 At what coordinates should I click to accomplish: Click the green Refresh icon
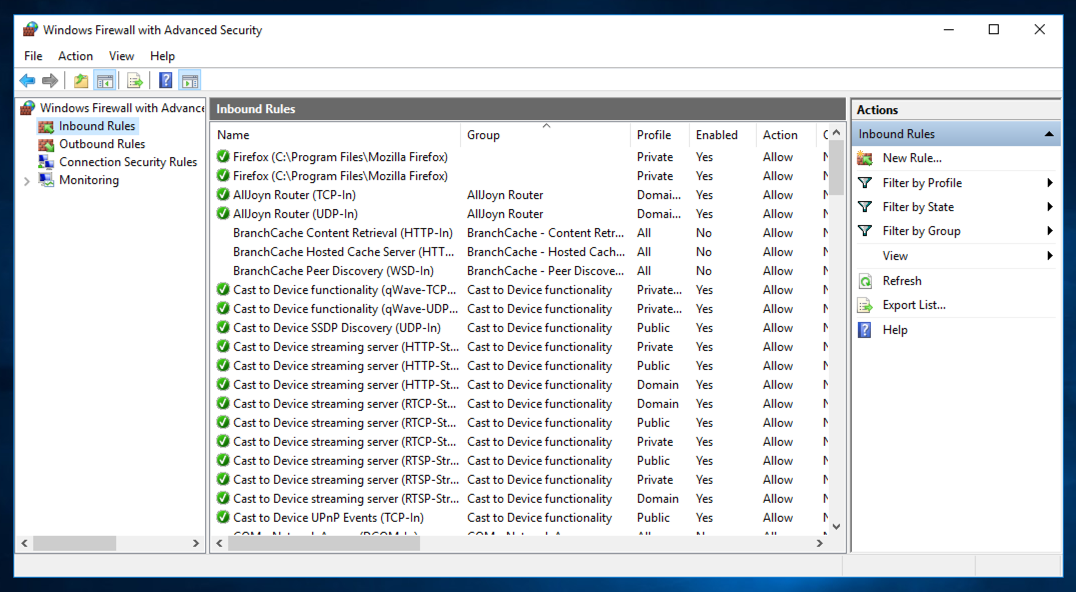click(865, 281)
